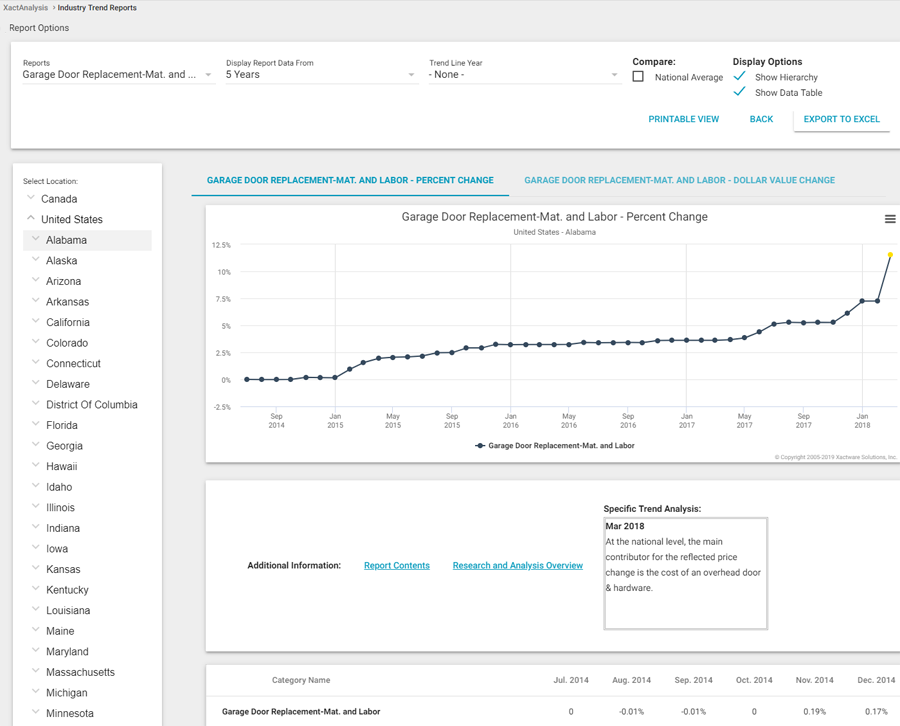The height and width of the screenshot is (726, 900).
Task: Collapse the United States tree node
Action: [31, 218]
